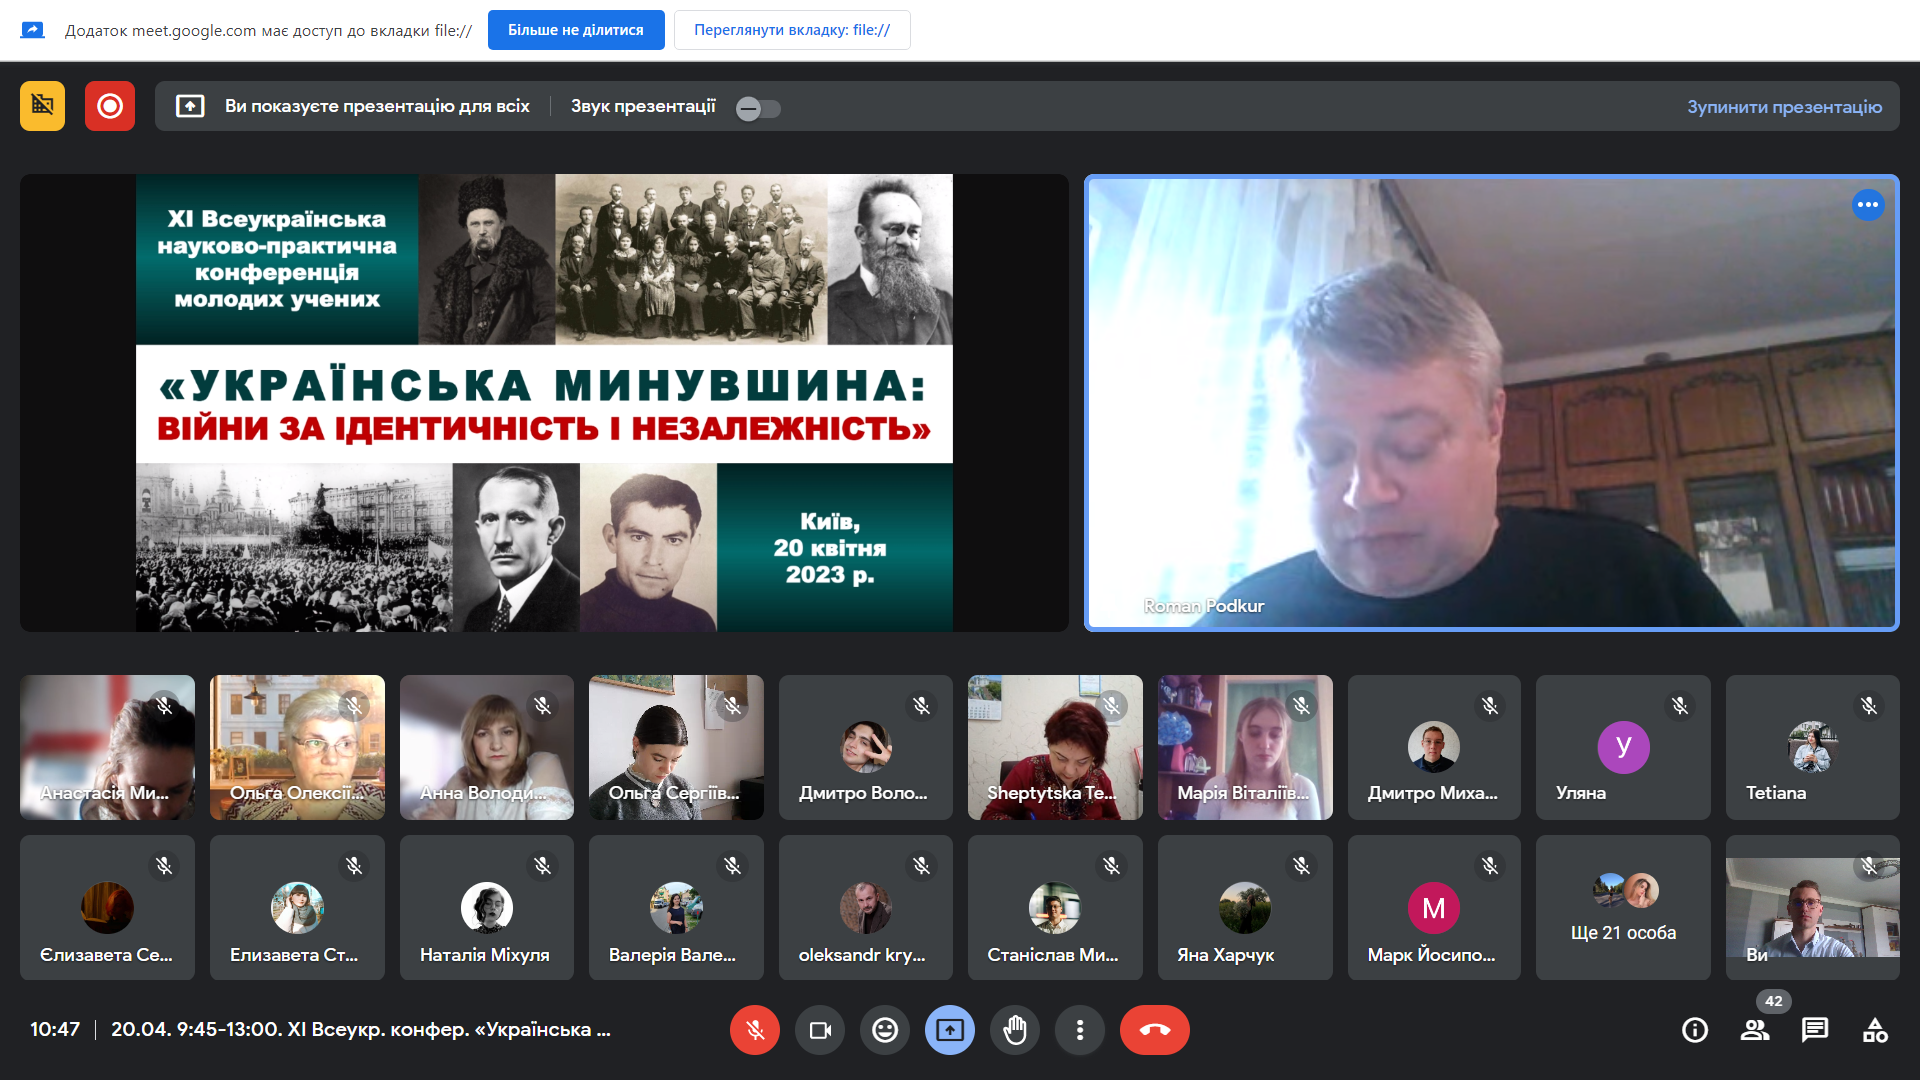Toggle presentation audio switch

(x=758, y=108)
